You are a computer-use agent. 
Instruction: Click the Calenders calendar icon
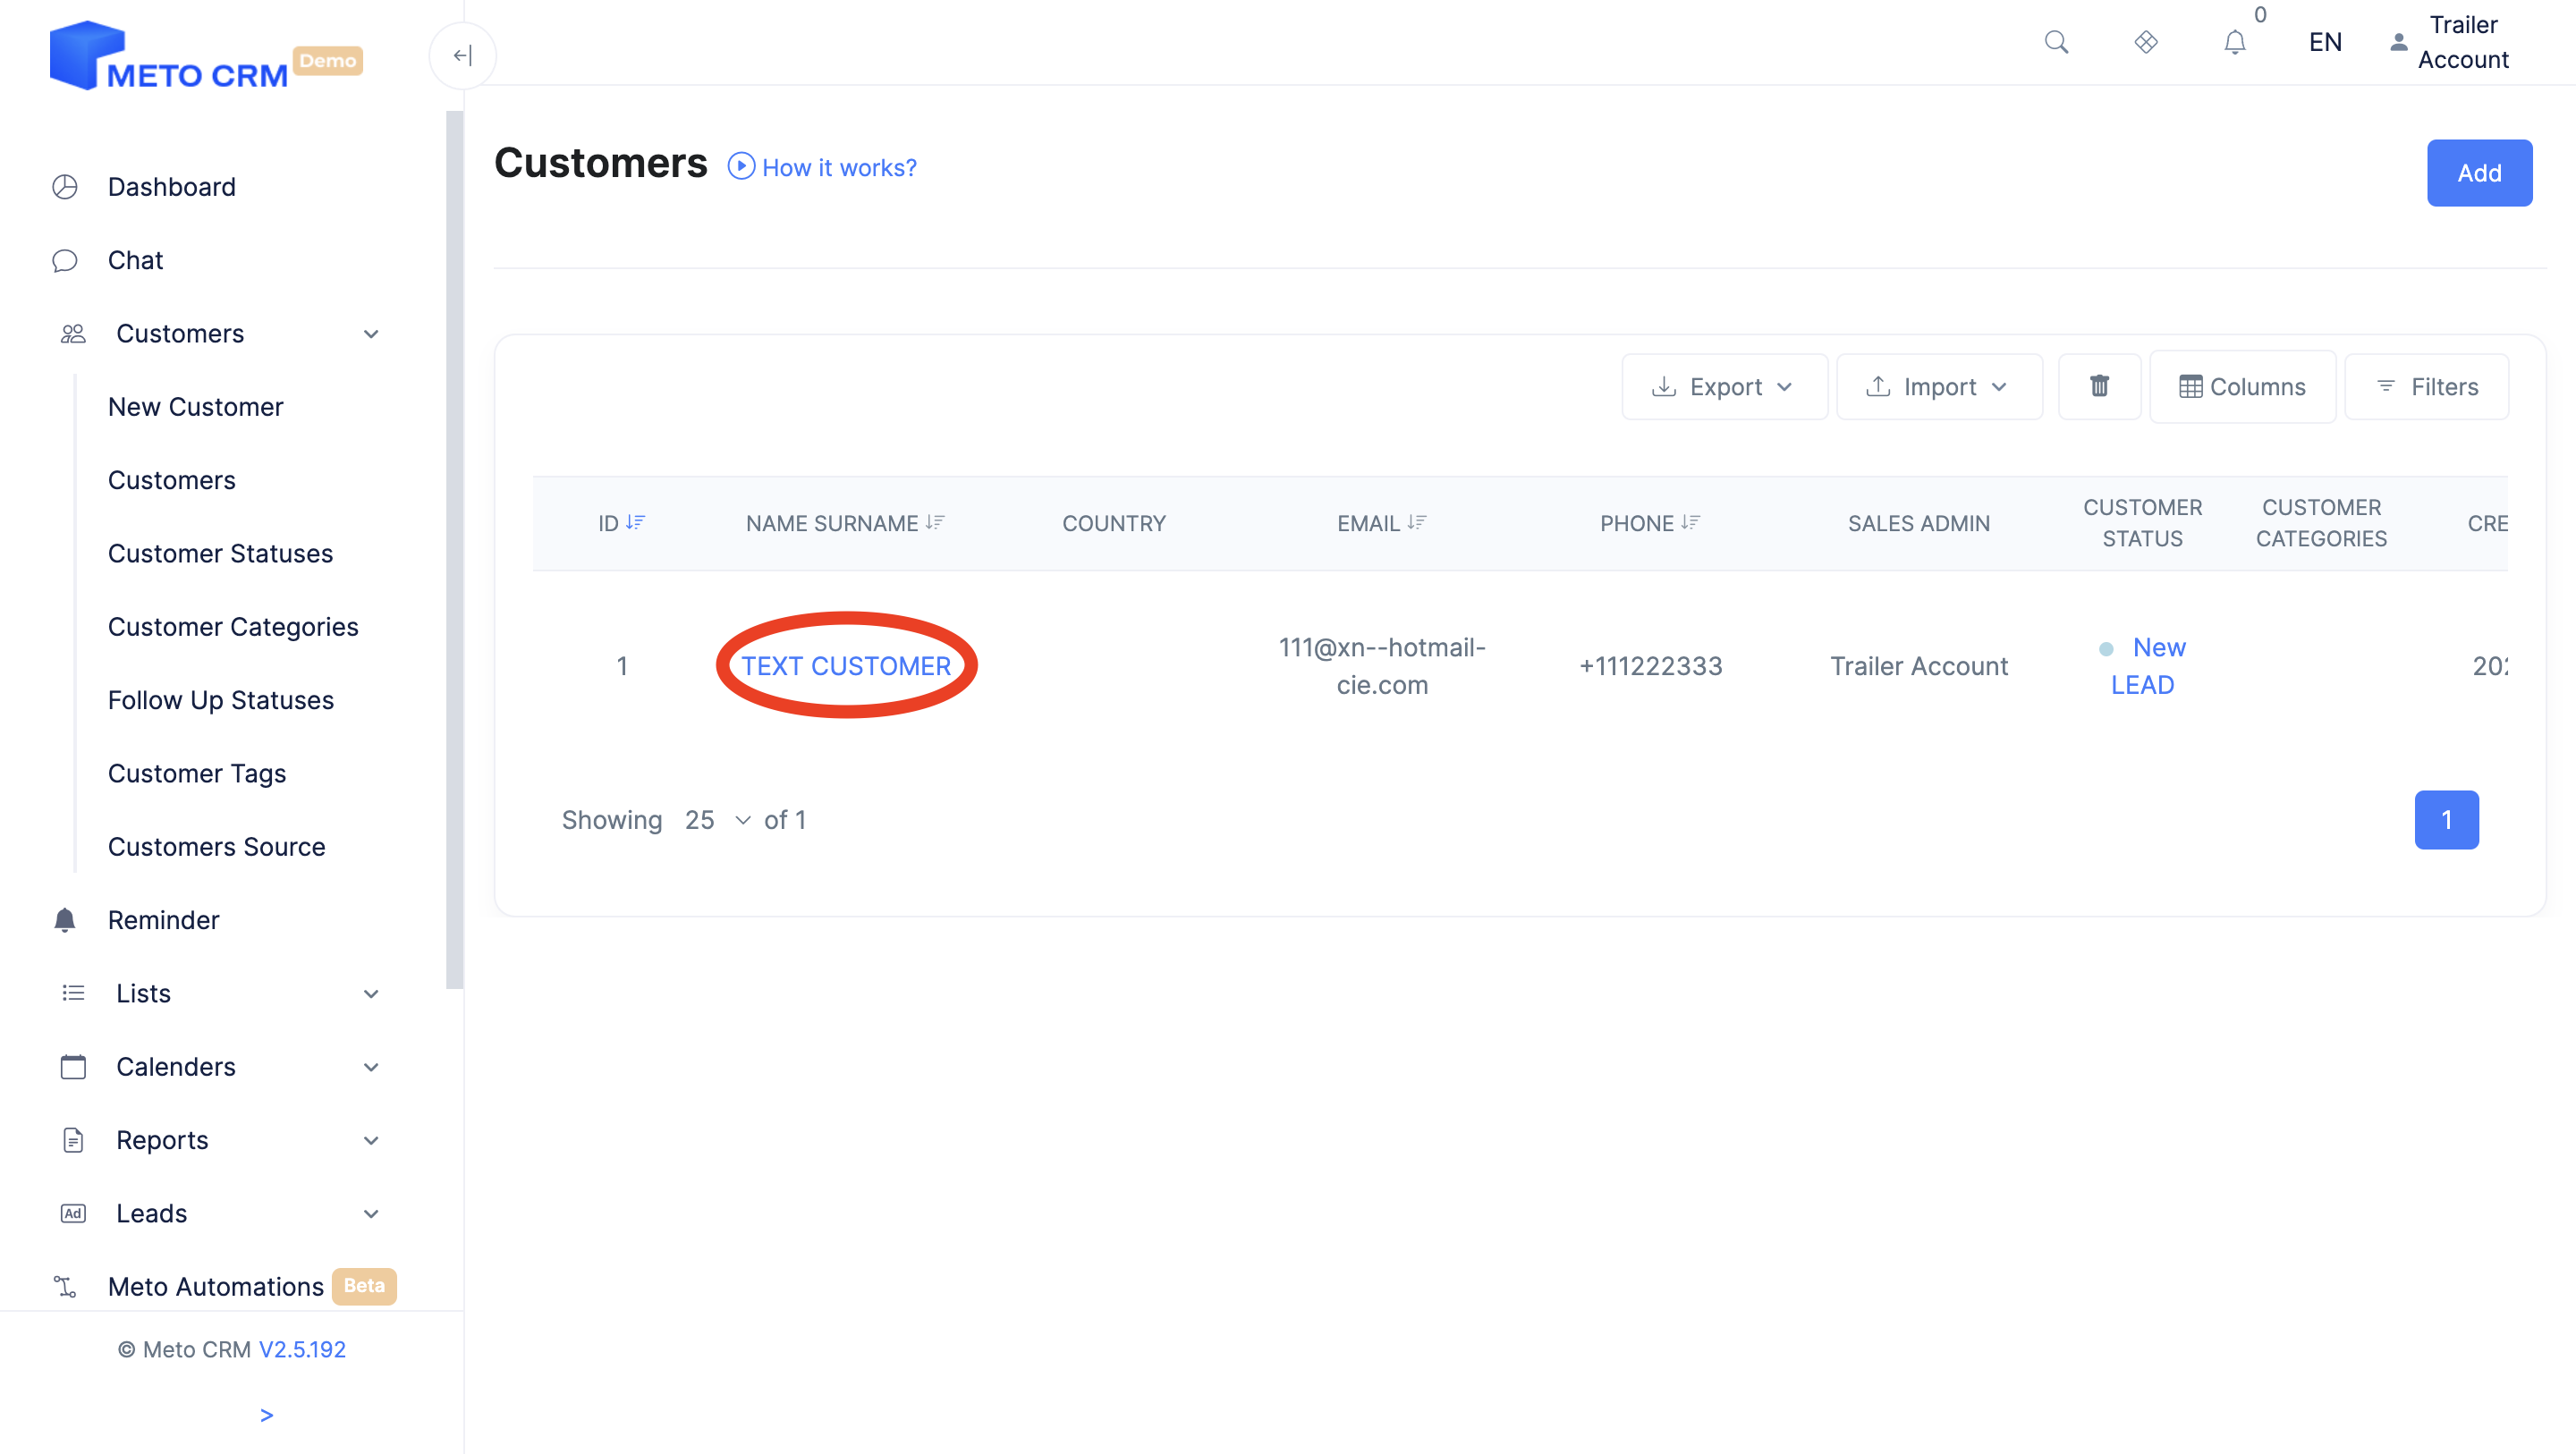(73, 1066)
